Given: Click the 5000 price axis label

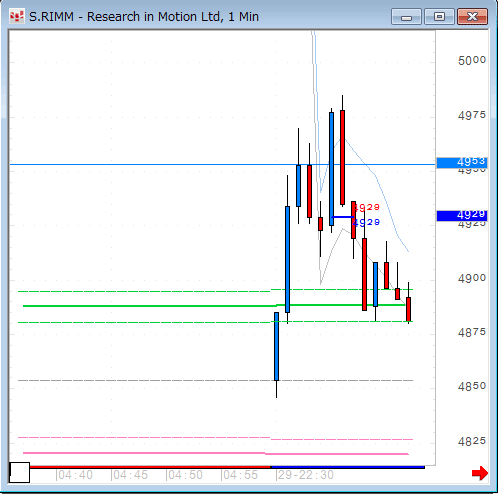Looking at the screenshot, I should click(472, 61).
